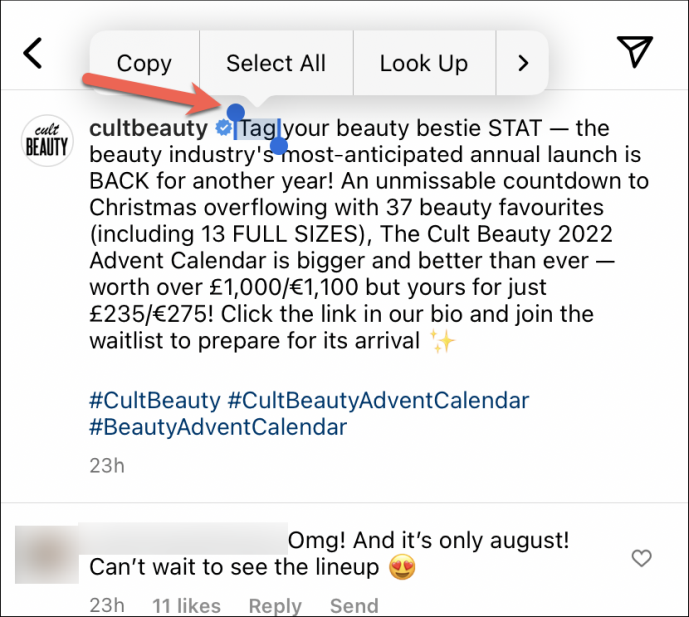Choose Look Up in the popup menu

pyautogui.click(x=423, y=63)
